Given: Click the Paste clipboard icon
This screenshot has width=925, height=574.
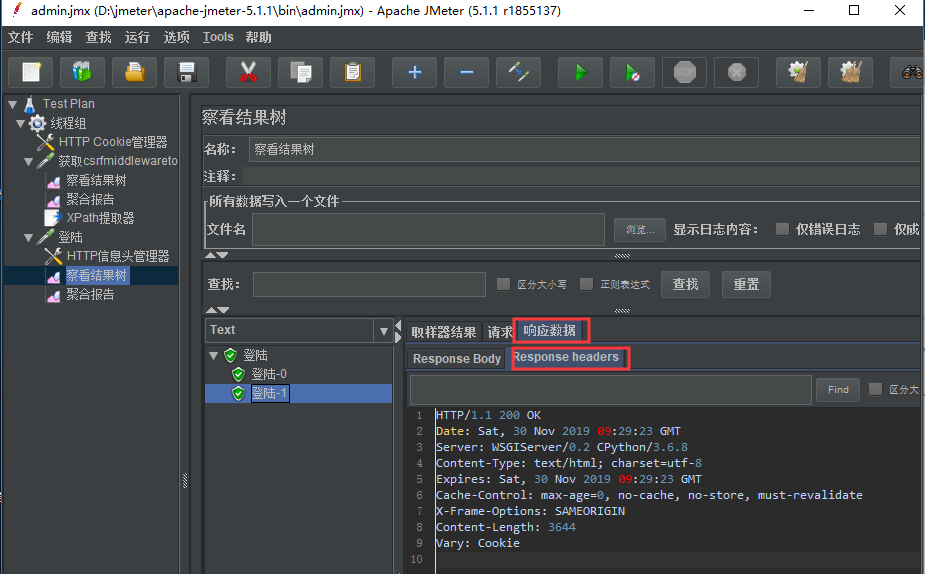Looking at the screenshot, I should pyautogui.click(x=353, y=73).
